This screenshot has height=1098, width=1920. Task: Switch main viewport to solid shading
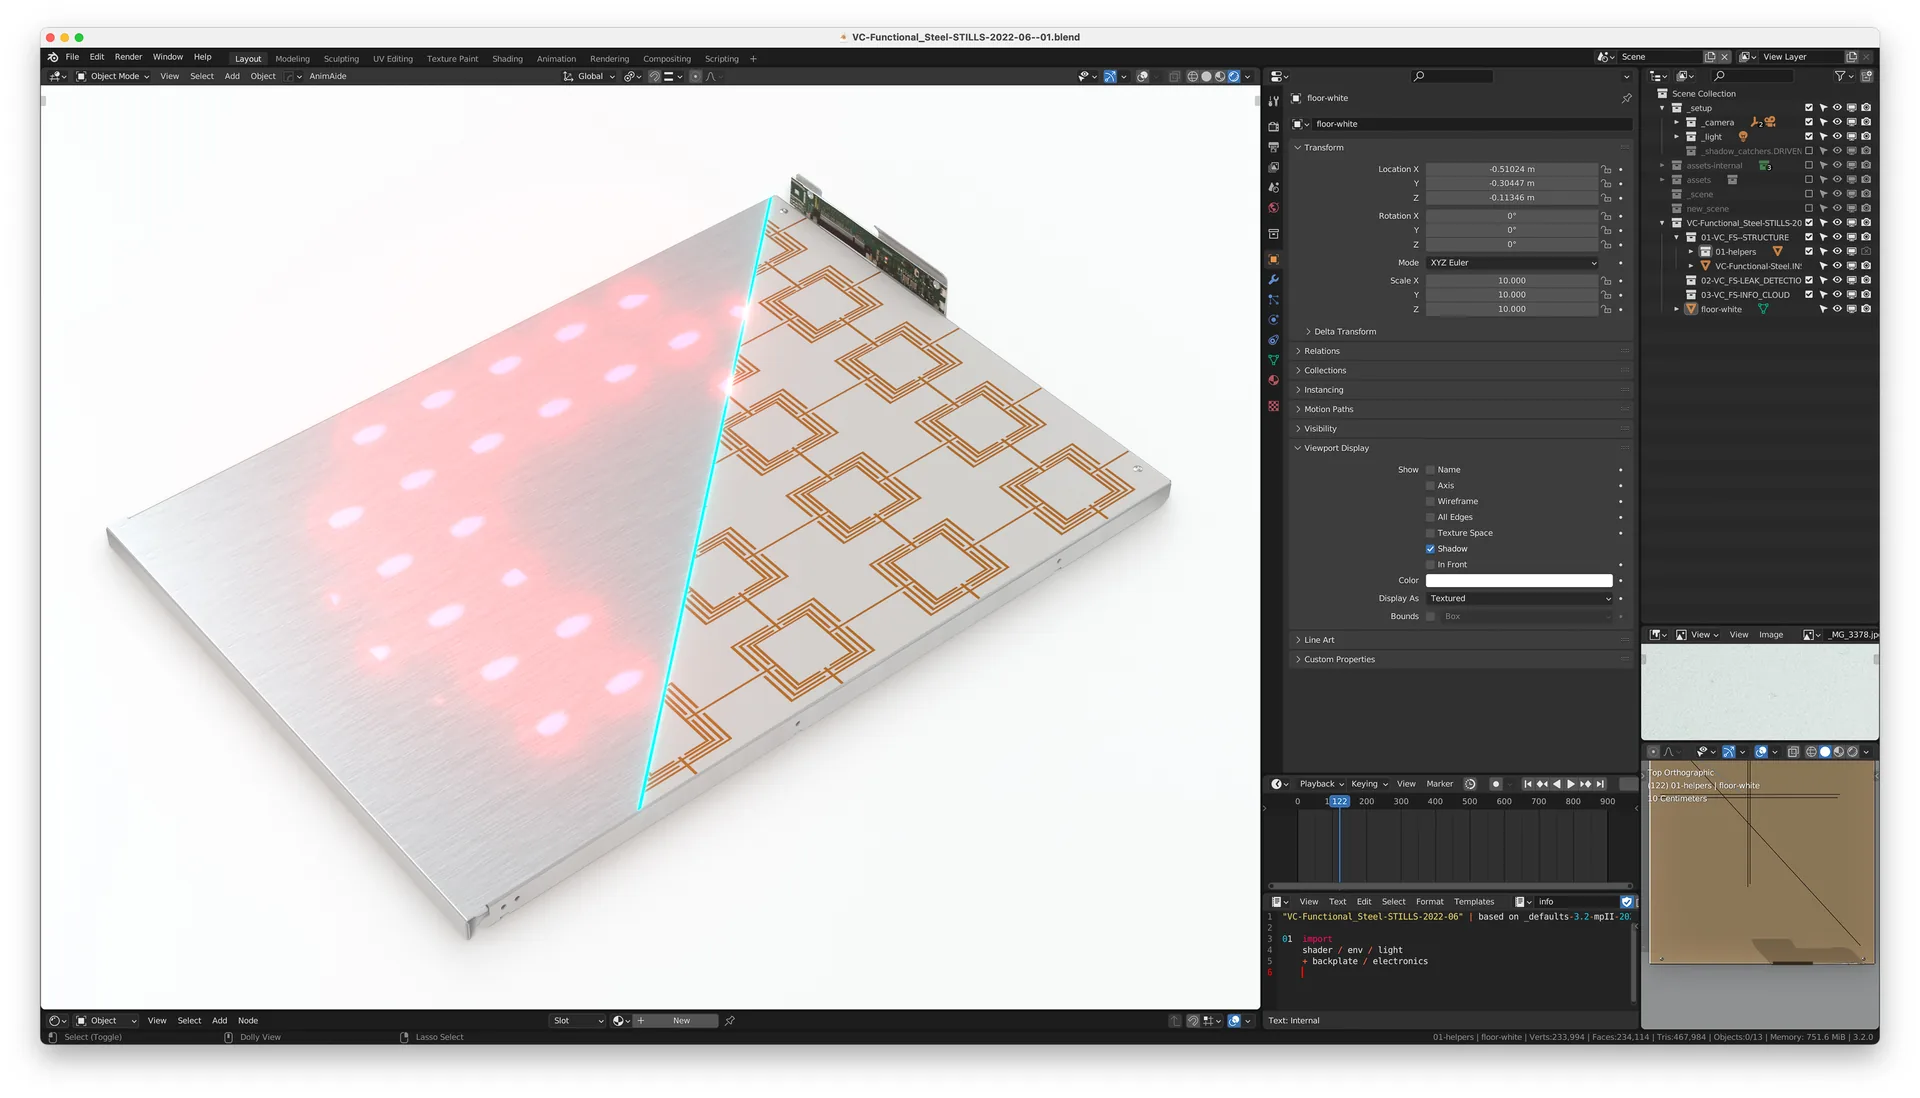[x=1206, y=76]
